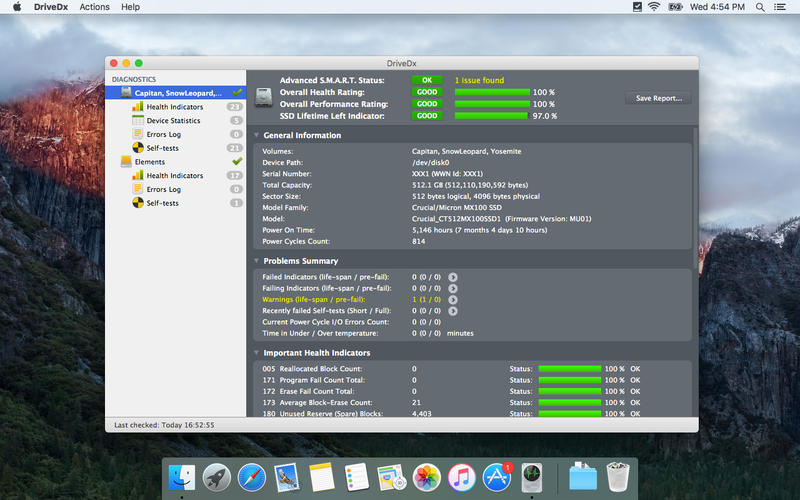Image resolution: width=800 pixels, height=500 pixels.
Task: Click the clock showing Wed 4:54 PM
Action: (x=717, y=7)
